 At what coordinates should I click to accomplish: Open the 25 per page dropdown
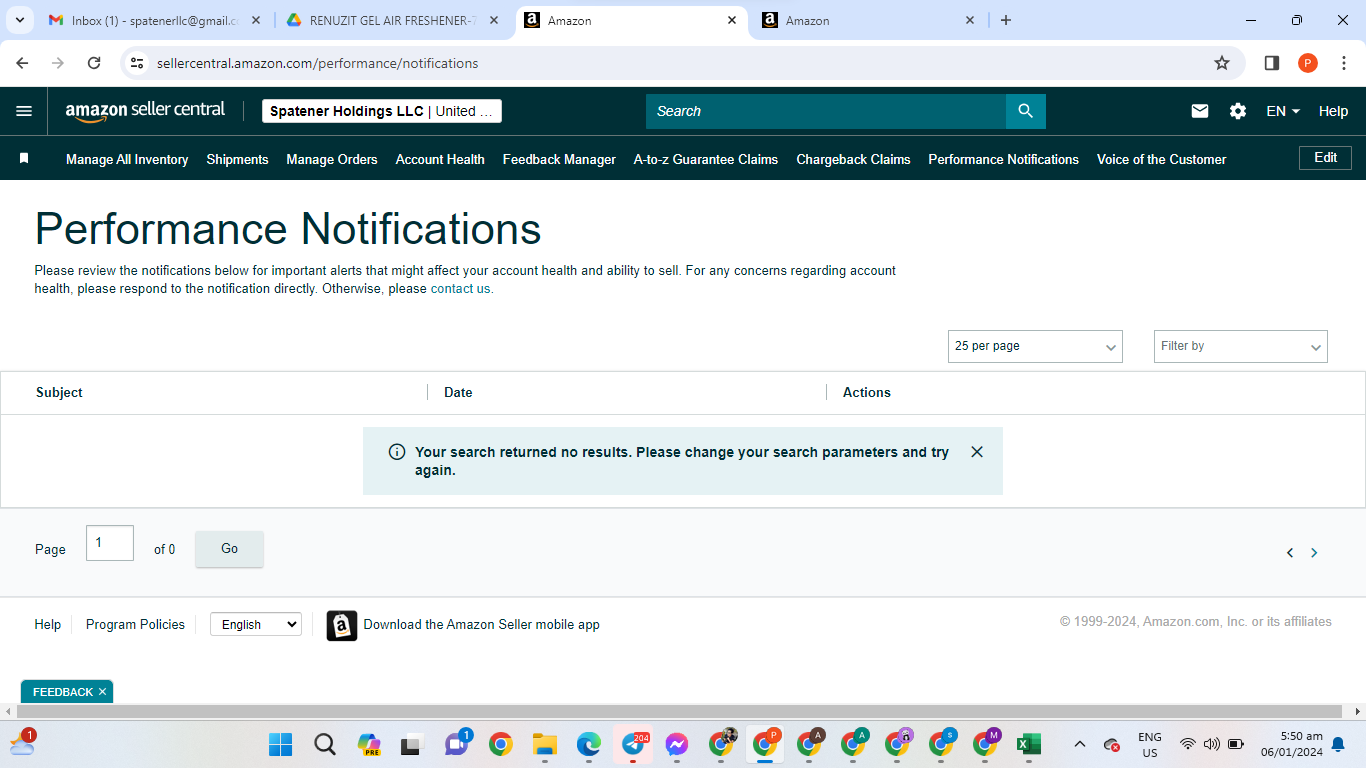click(x=1035, y=346)
